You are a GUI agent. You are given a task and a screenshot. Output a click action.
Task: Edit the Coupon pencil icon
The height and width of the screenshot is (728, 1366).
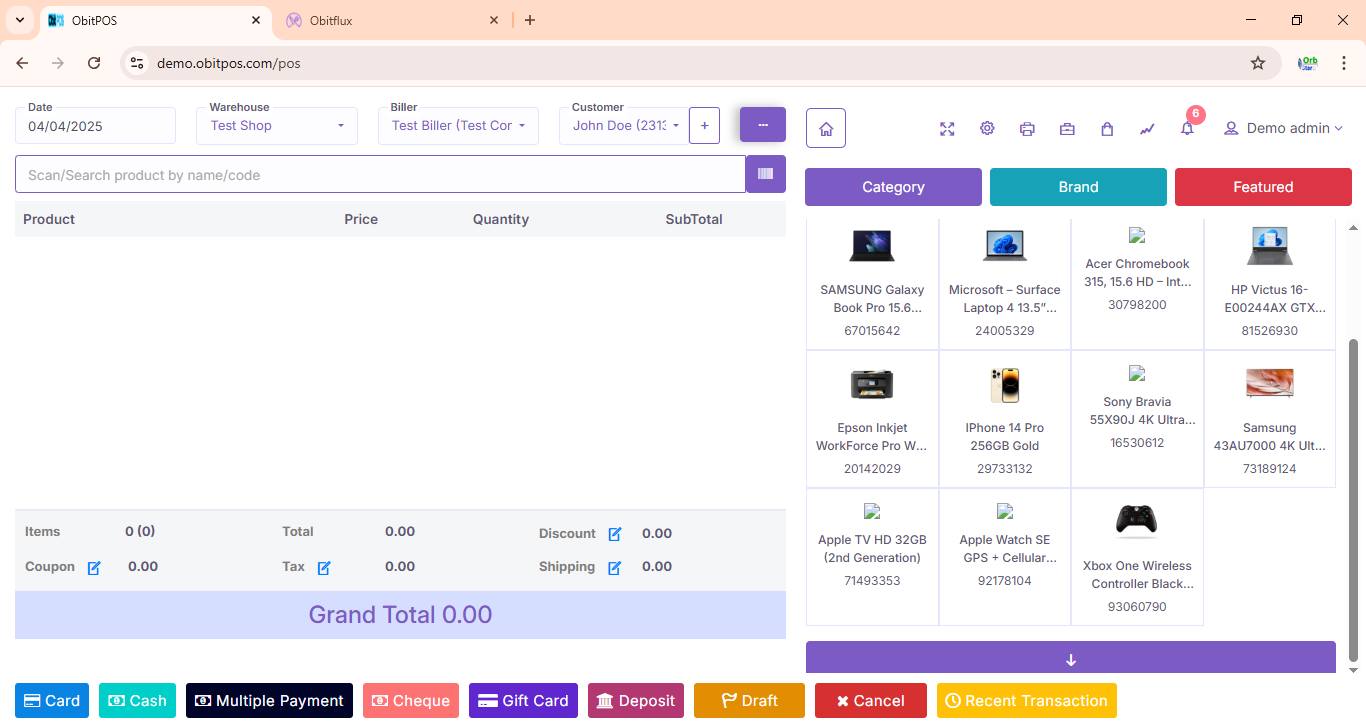(94, 568)
